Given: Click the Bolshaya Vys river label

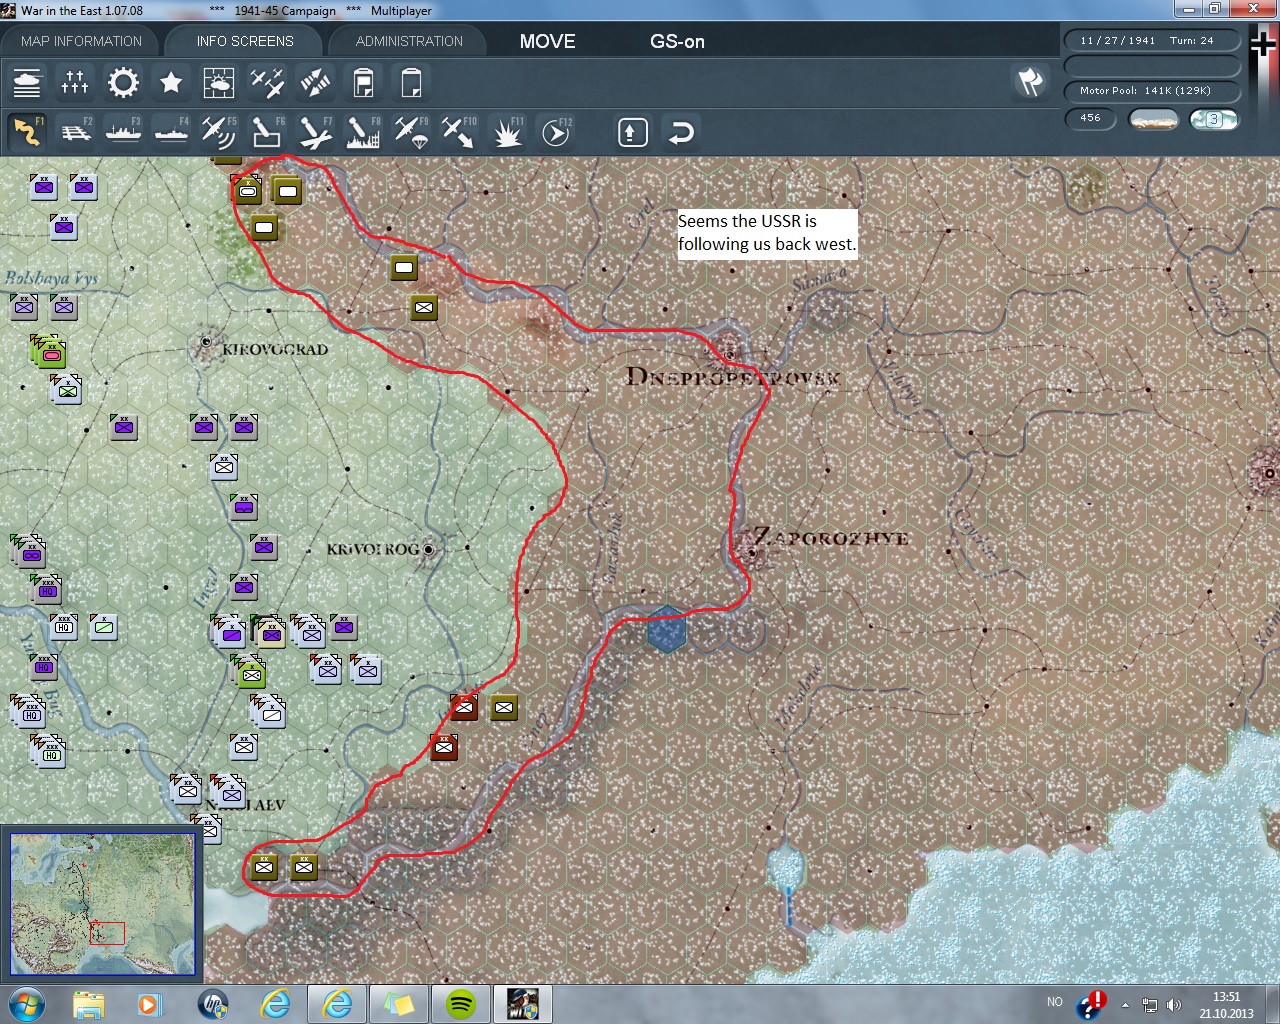Looking at the screenshot, I should (x=51, y=277).
